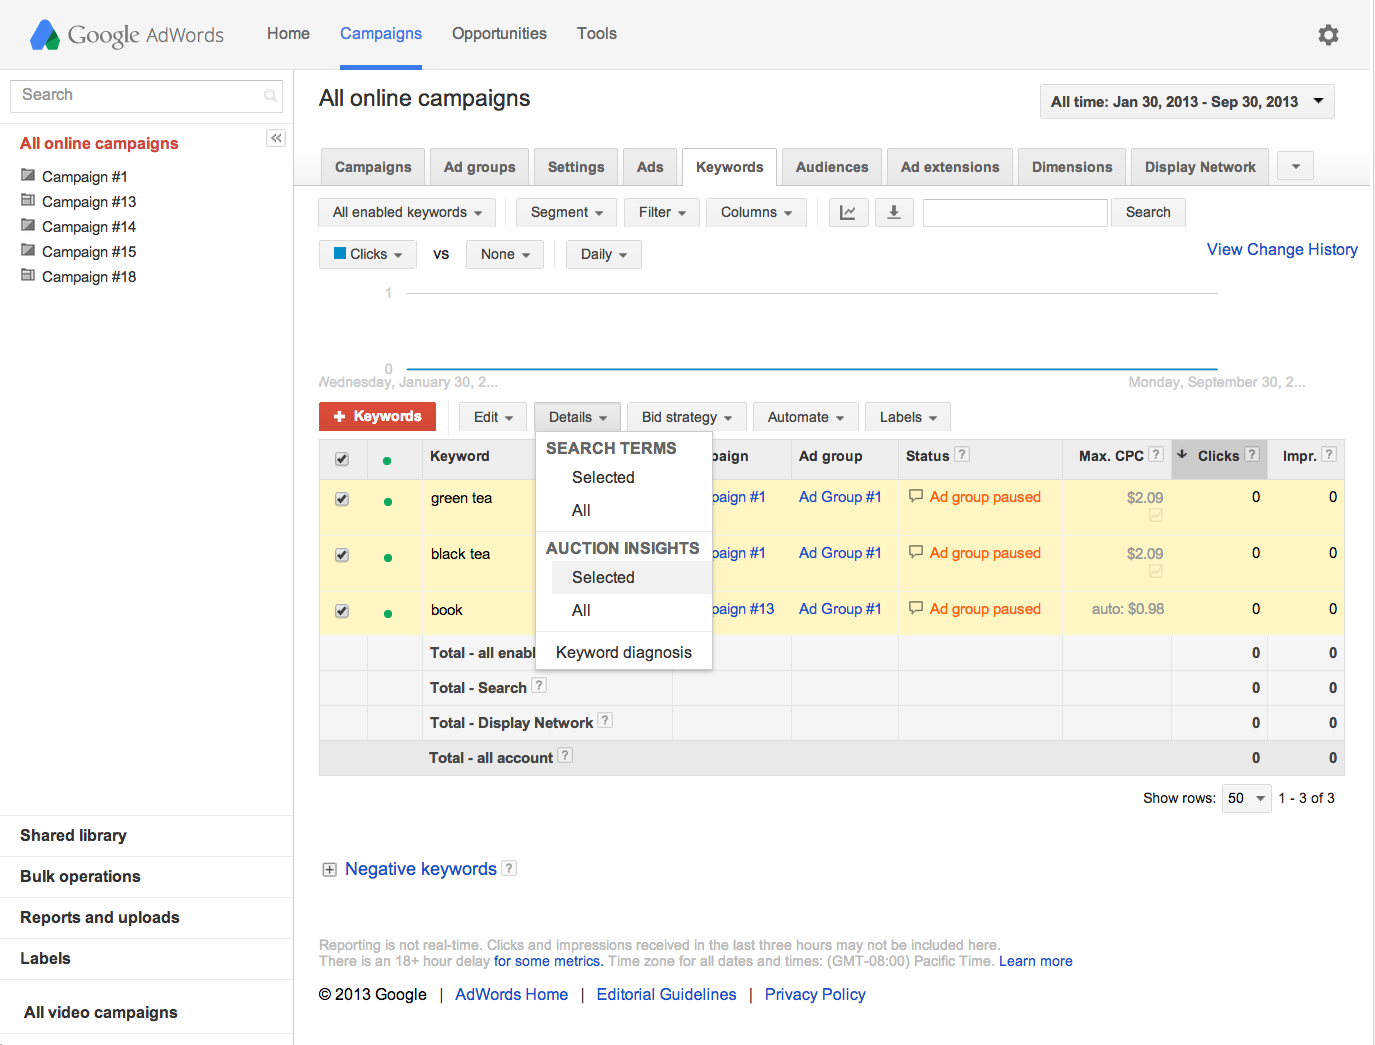Click speech bubble icon for black tea status
Viewport: 1375px width, 1045px height.
916,552
